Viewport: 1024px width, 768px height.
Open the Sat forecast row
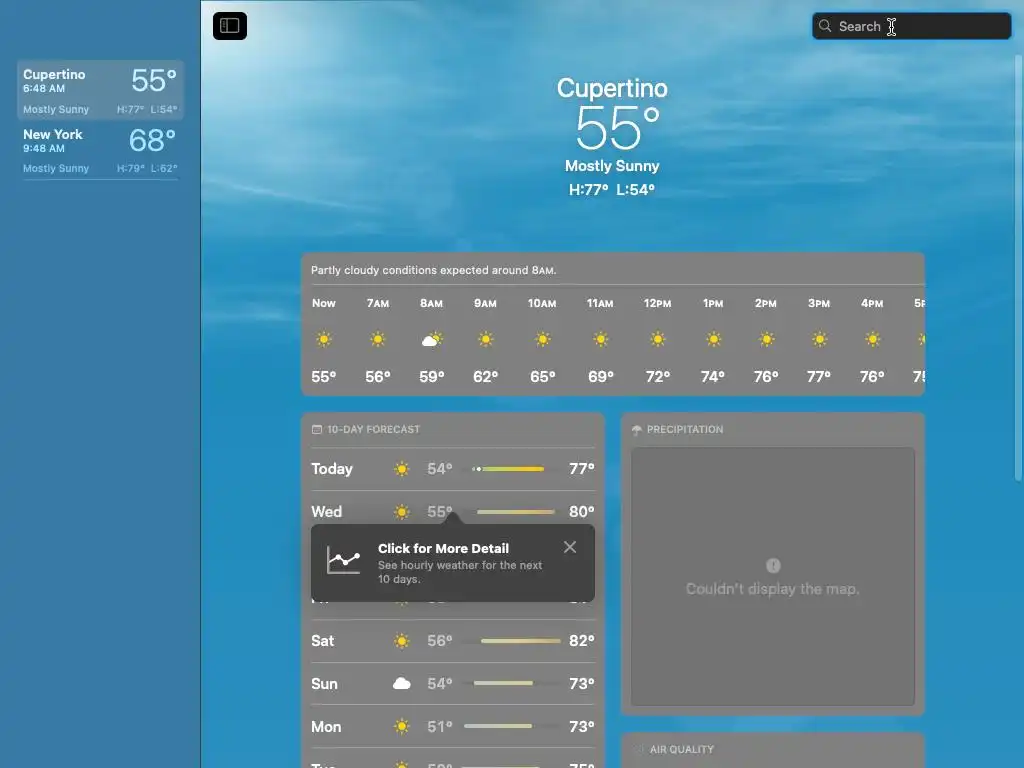453,641
